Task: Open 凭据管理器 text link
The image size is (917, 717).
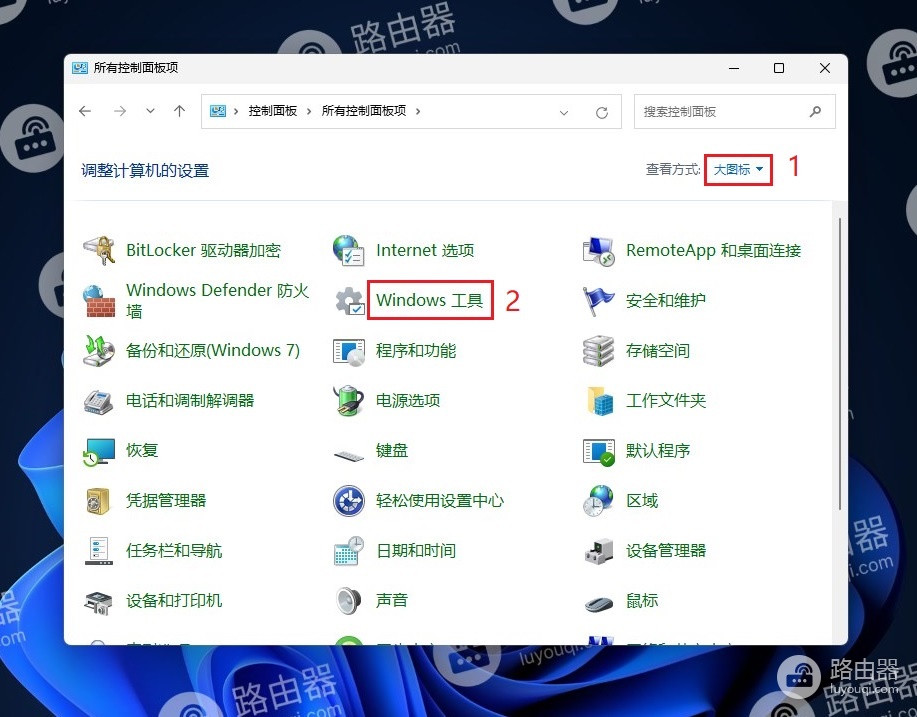Action: coord(166,501)
